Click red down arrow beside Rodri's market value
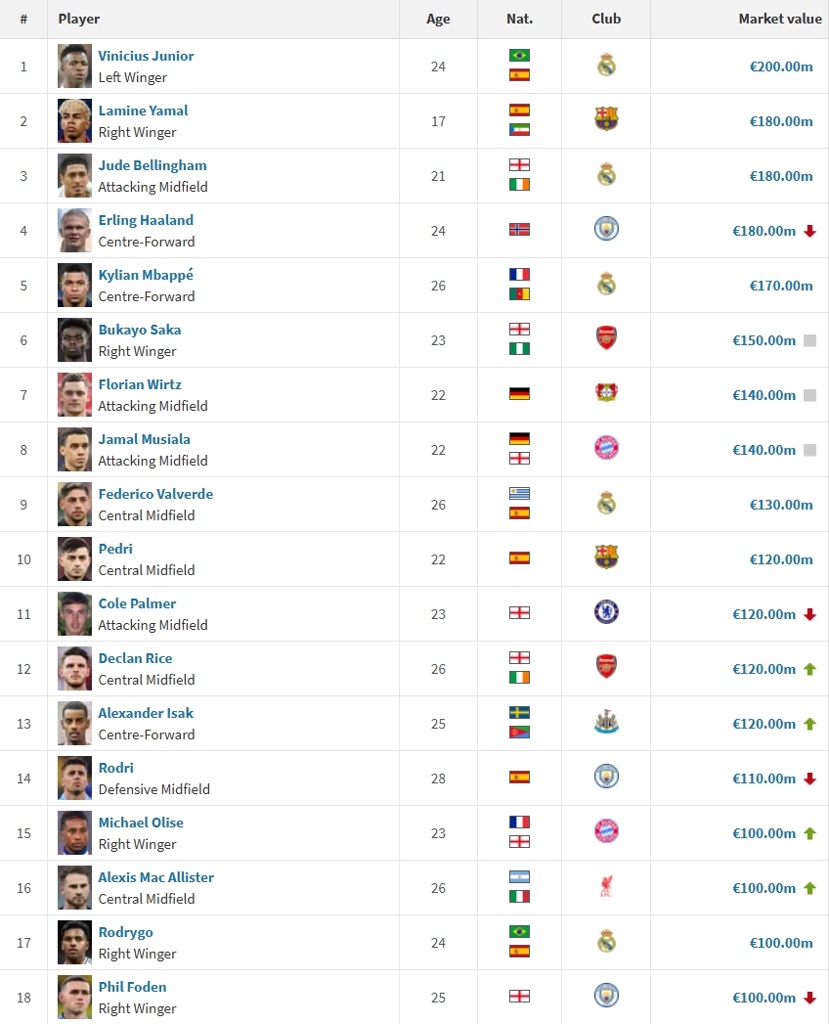Screen dimensions: 829x1024 pos(810,779)
